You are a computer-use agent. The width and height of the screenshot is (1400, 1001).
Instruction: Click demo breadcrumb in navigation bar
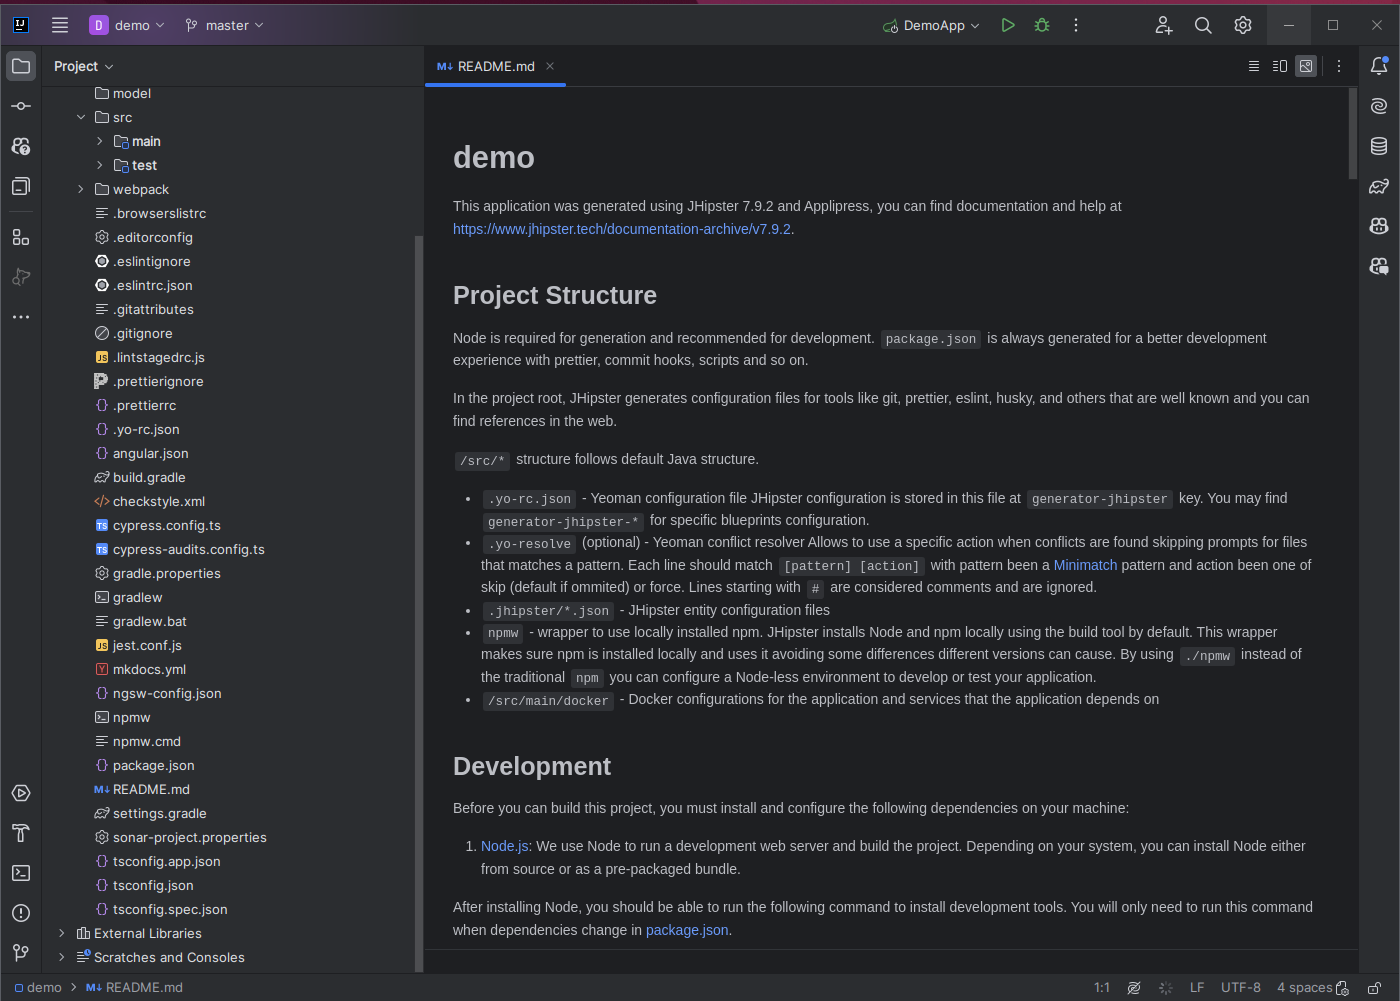pyautogui.click(x=38, y=987)
